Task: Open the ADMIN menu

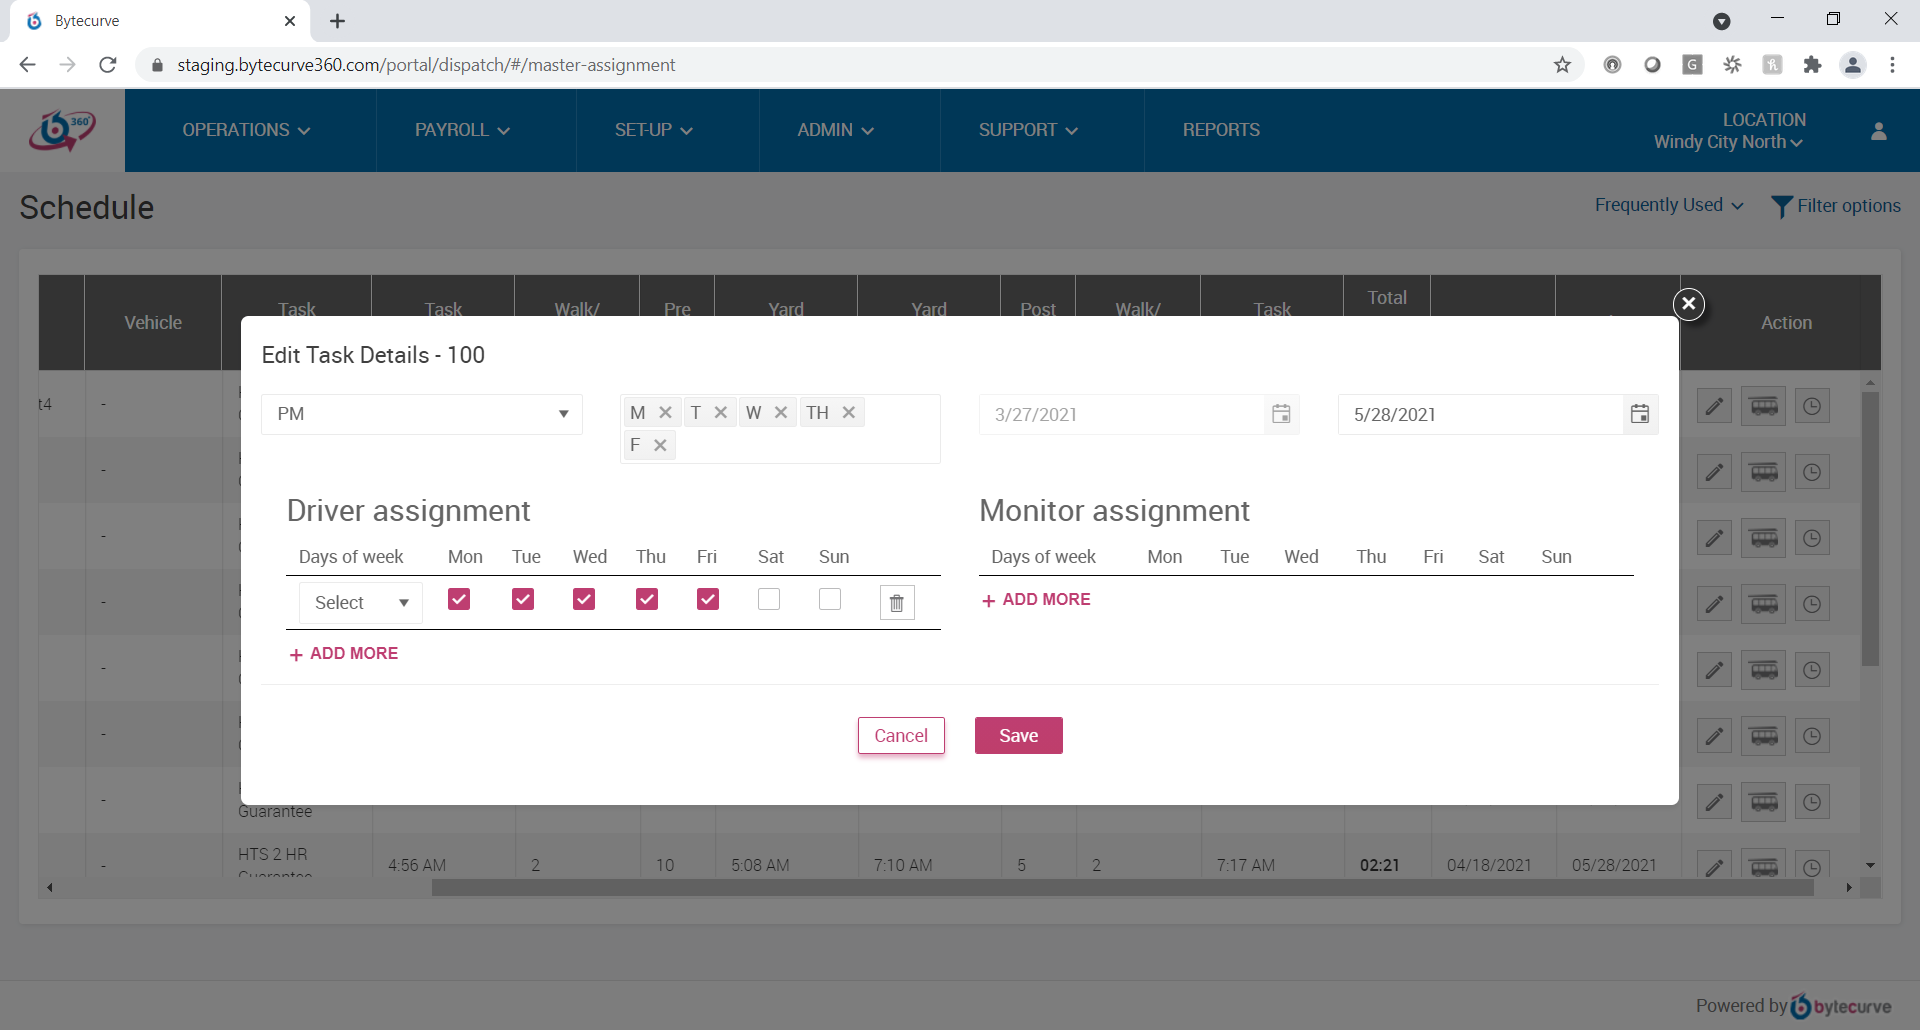Action: click(835, 130)
